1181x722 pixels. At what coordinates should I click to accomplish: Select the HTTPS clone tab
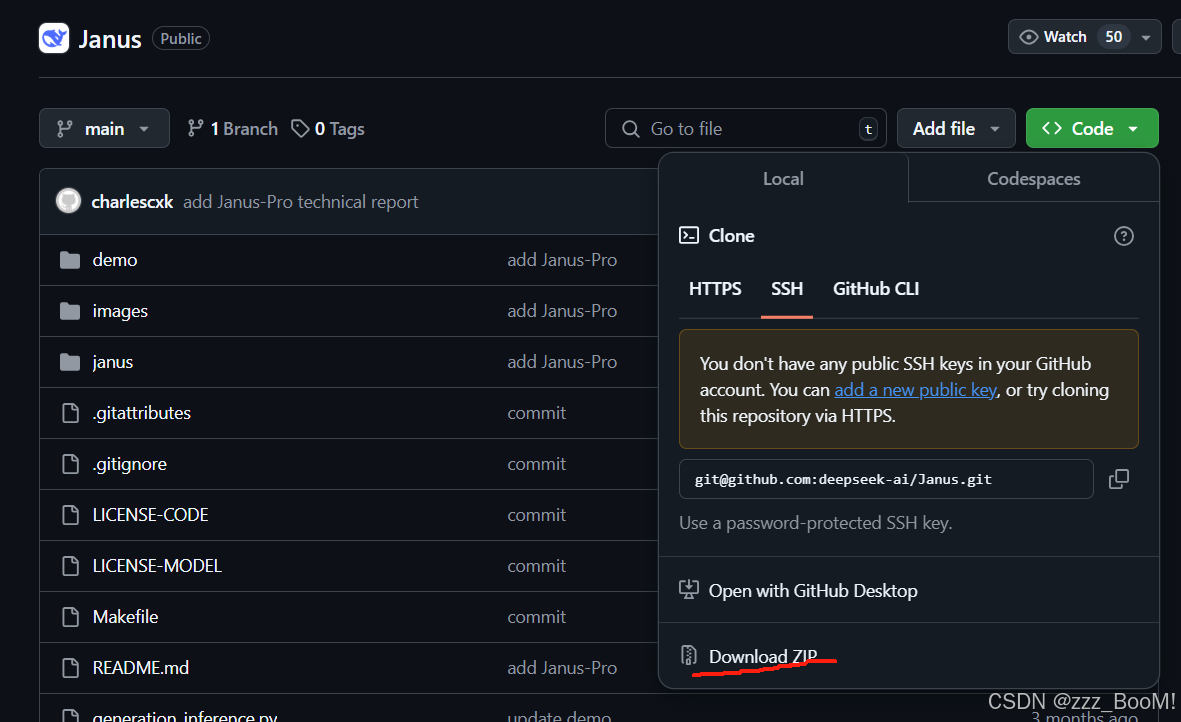(x=715, y=289)
